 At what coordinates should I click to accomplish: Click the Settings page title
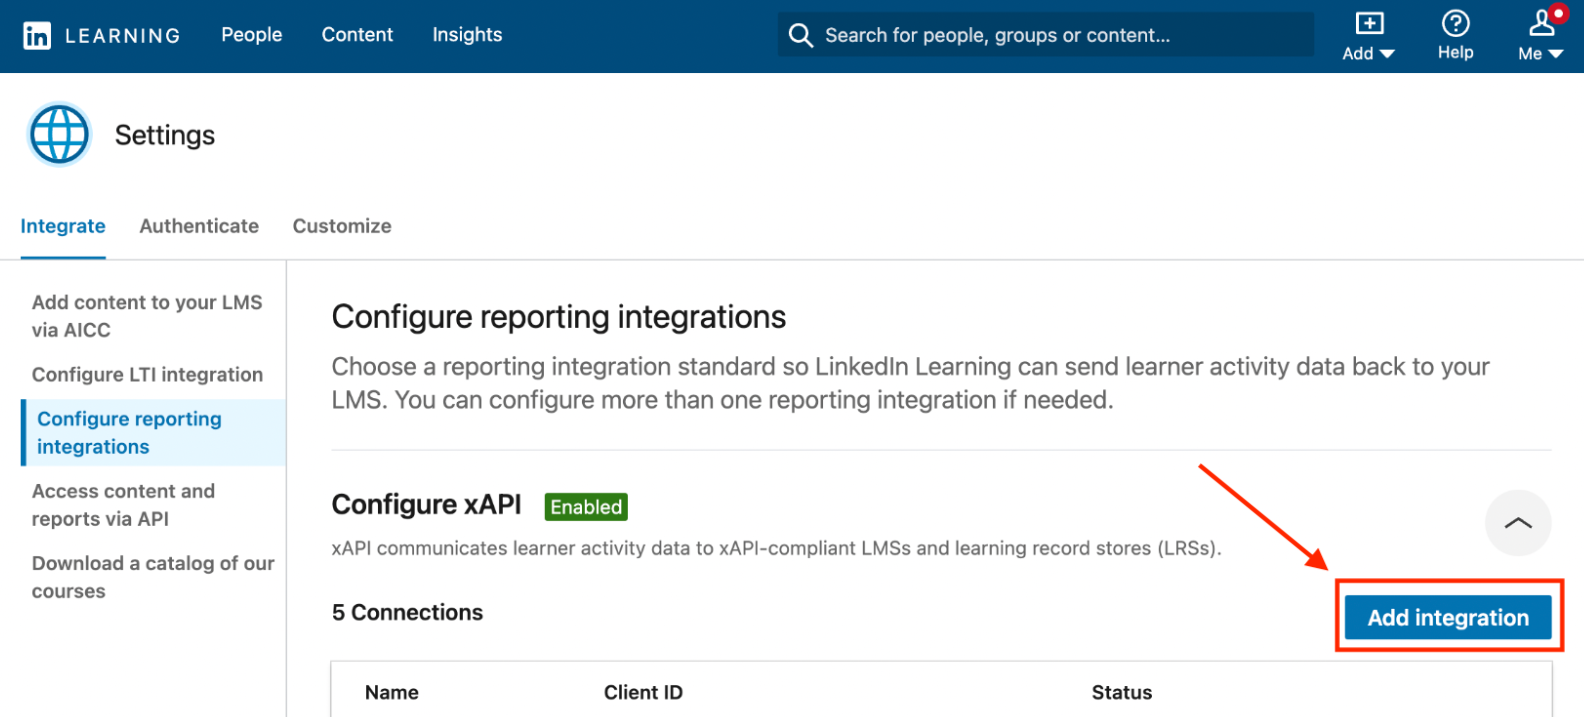165,135
